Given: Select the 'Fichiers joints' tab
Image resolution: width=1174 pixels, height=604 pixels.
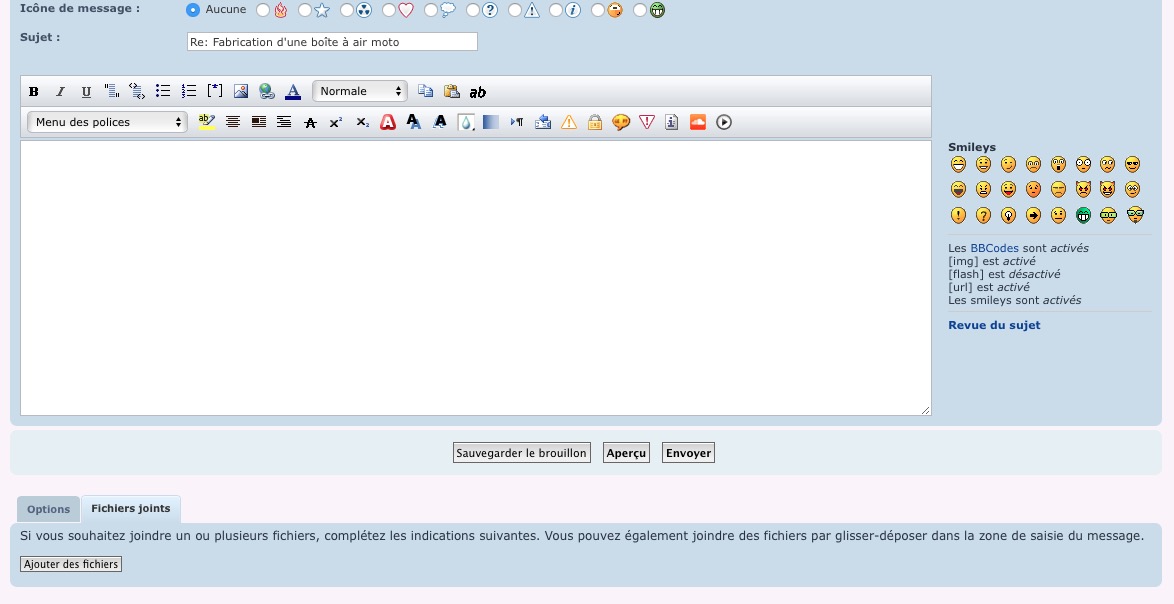Looking at the screenshot, I should pyautogui.click(x=131, y=509).
